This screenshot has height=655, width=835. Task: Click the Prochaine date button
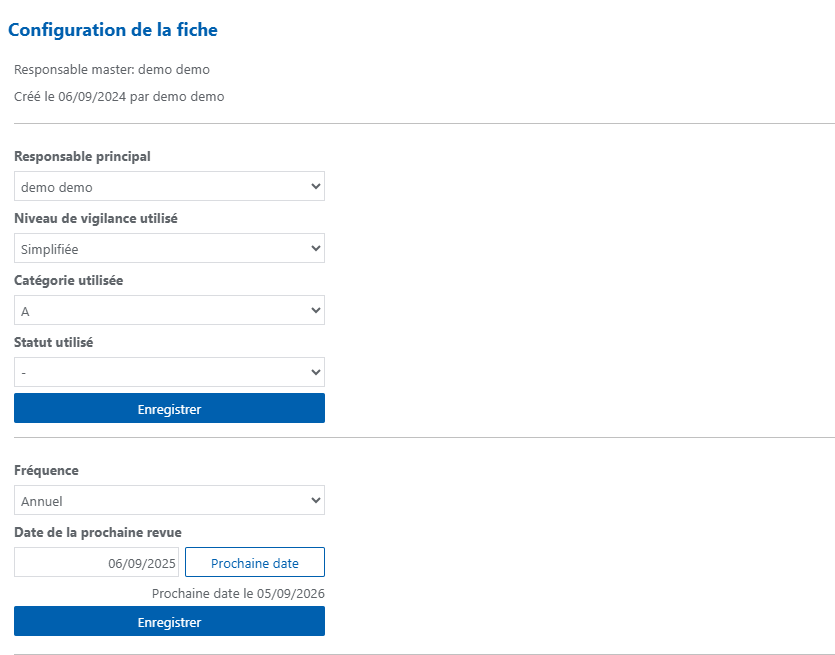[255, 562]
